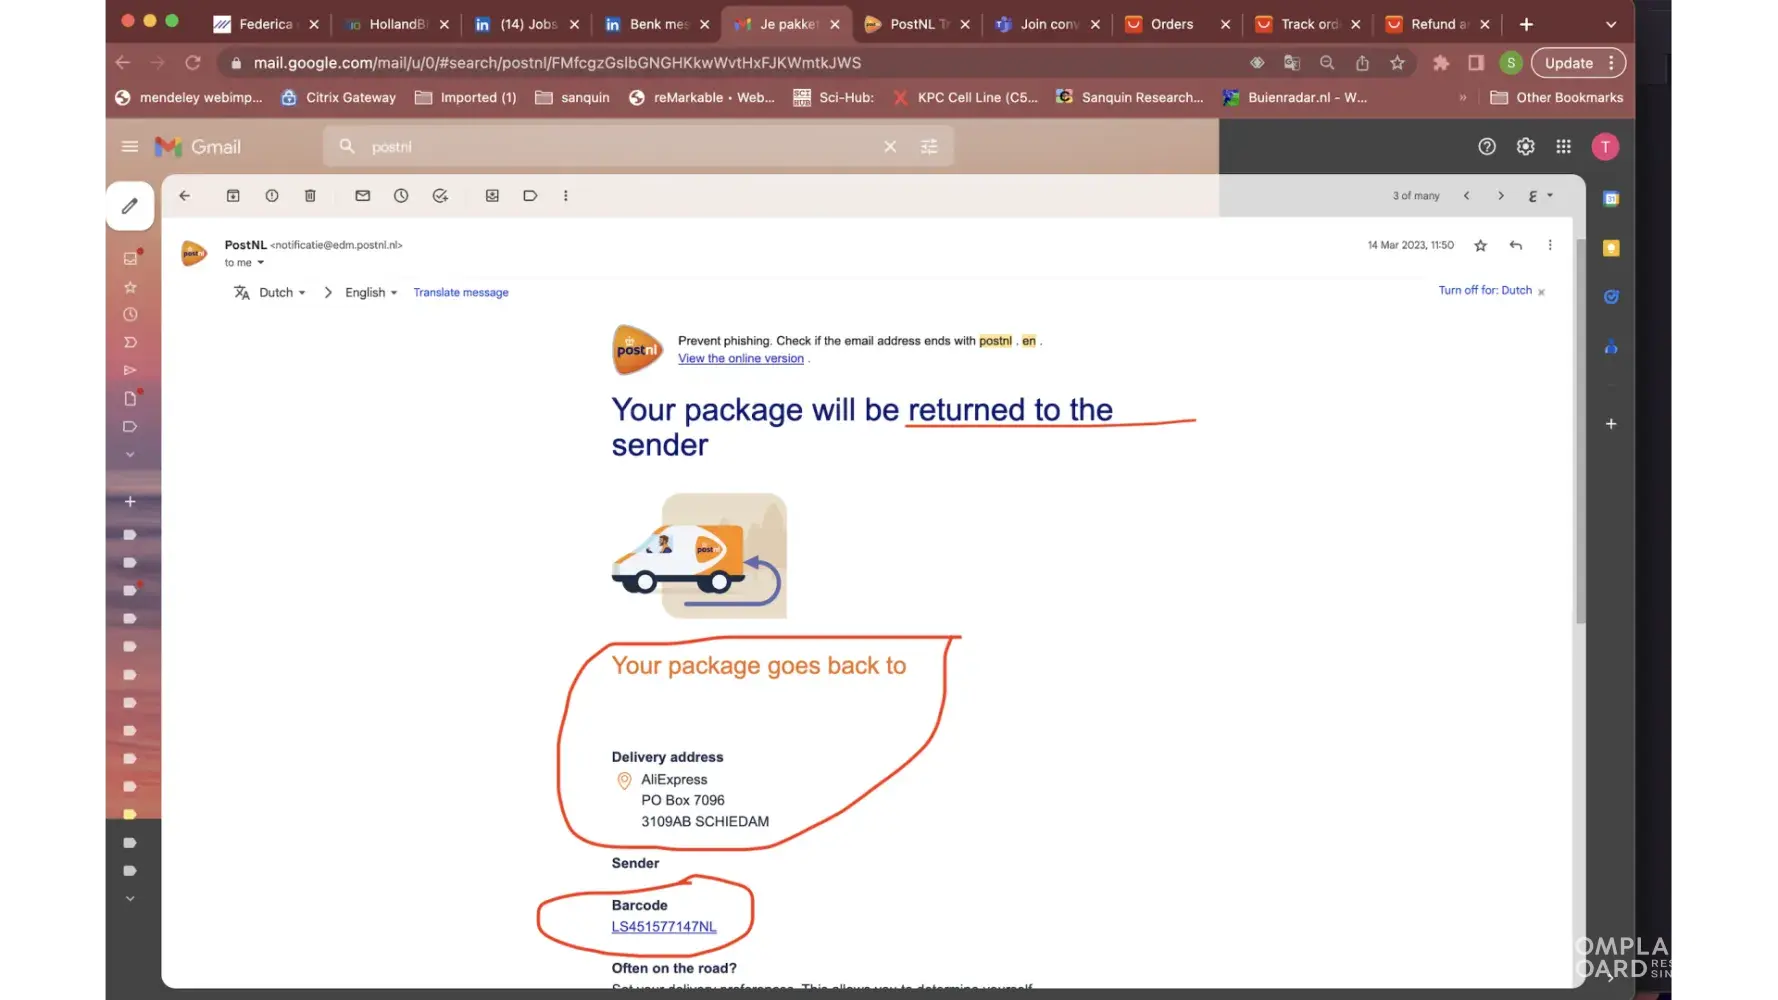Open the message's more options menu
This screenshot has height=1000, width=1778.
point(1550,245)
